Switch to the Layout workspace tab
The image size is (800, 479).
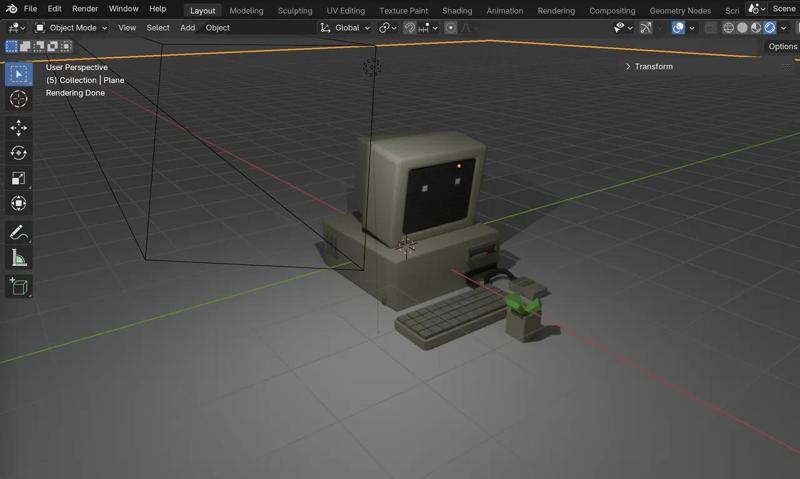pos(203,11)
